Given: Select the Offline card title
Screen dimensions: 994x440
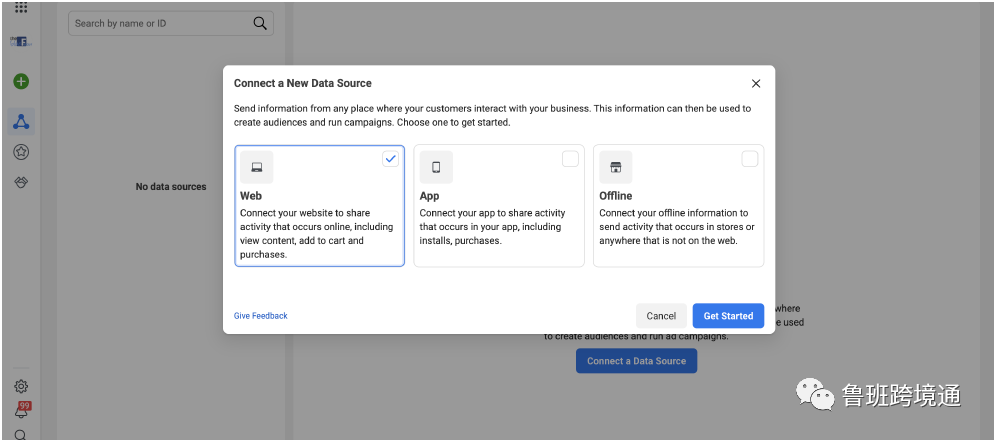Looking at the screenshot, I should (x=616, y=196).
